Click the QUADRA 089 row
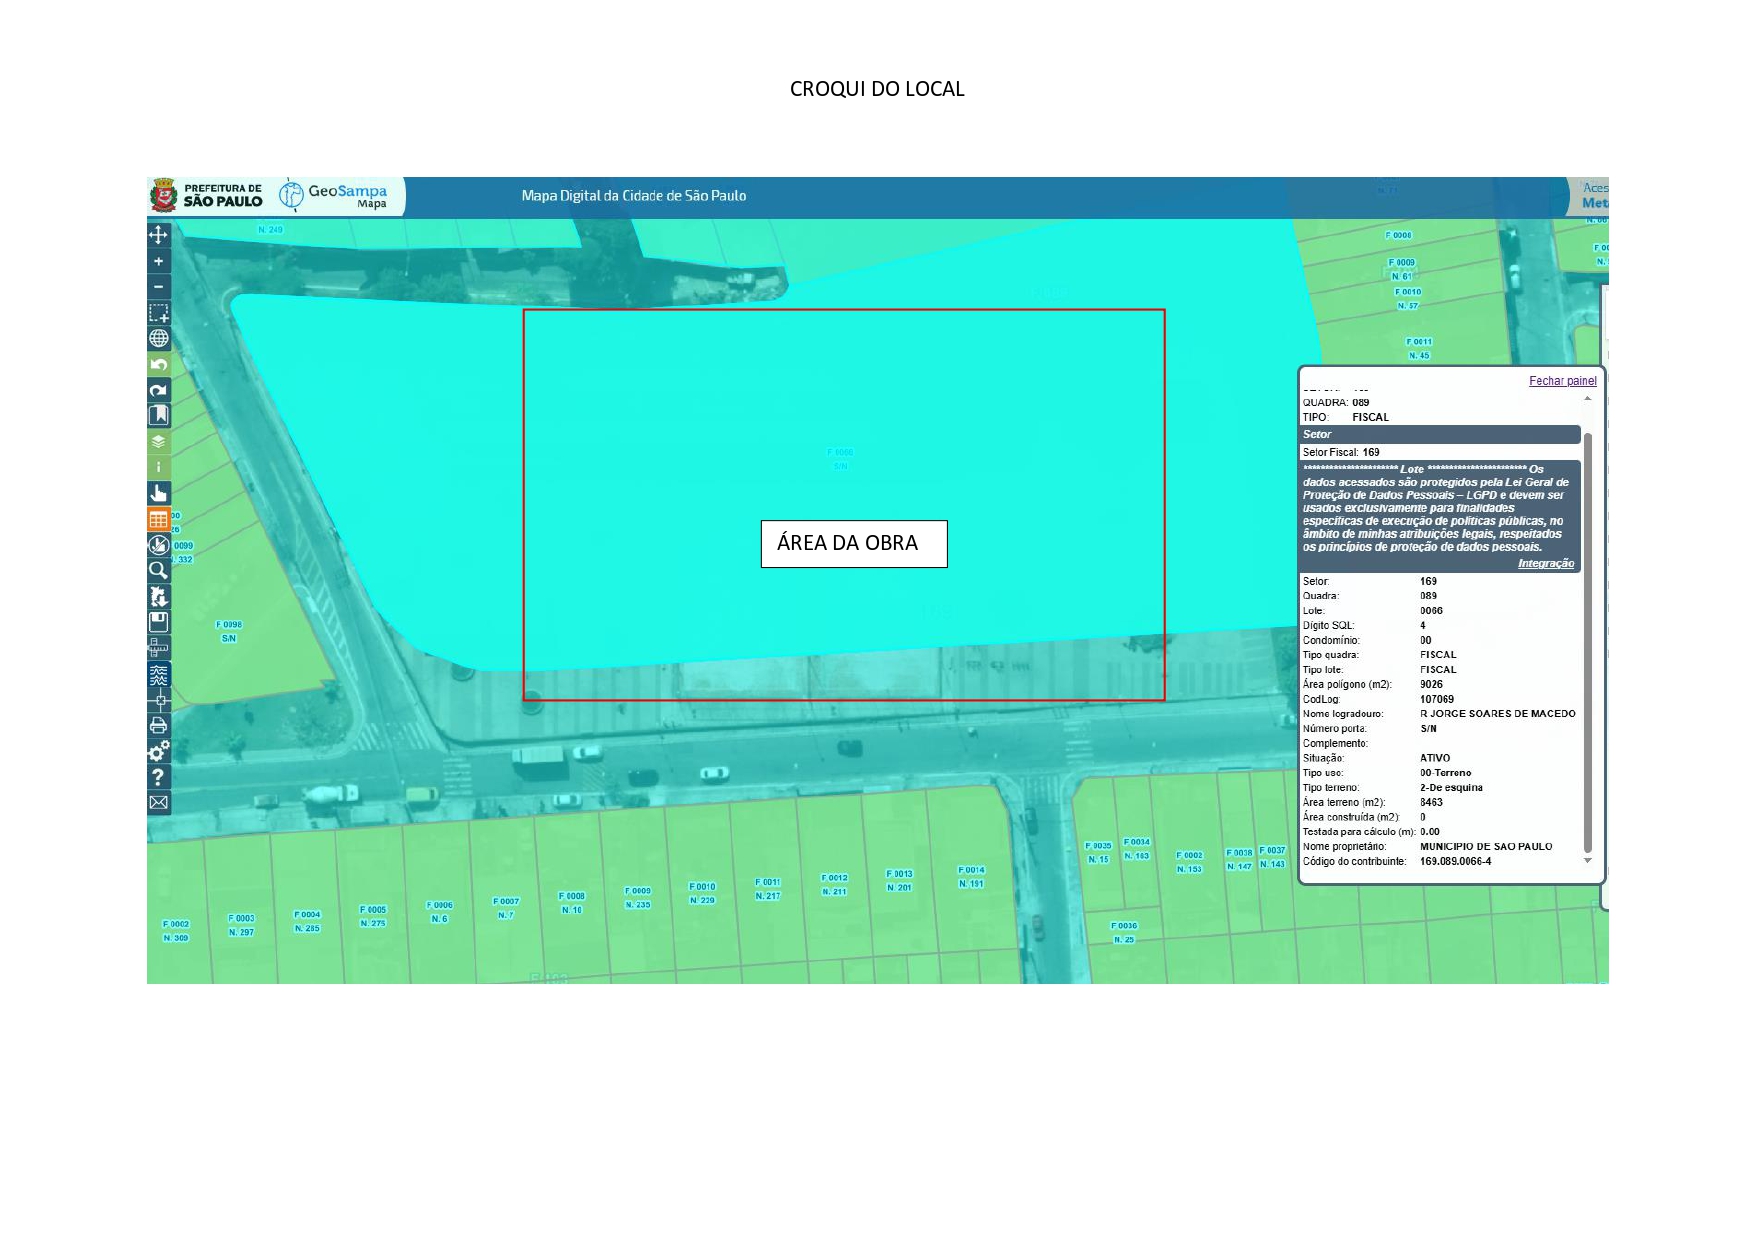Image resolution: width=1755 pixels, height=1241 pixels. [1336, 403]
